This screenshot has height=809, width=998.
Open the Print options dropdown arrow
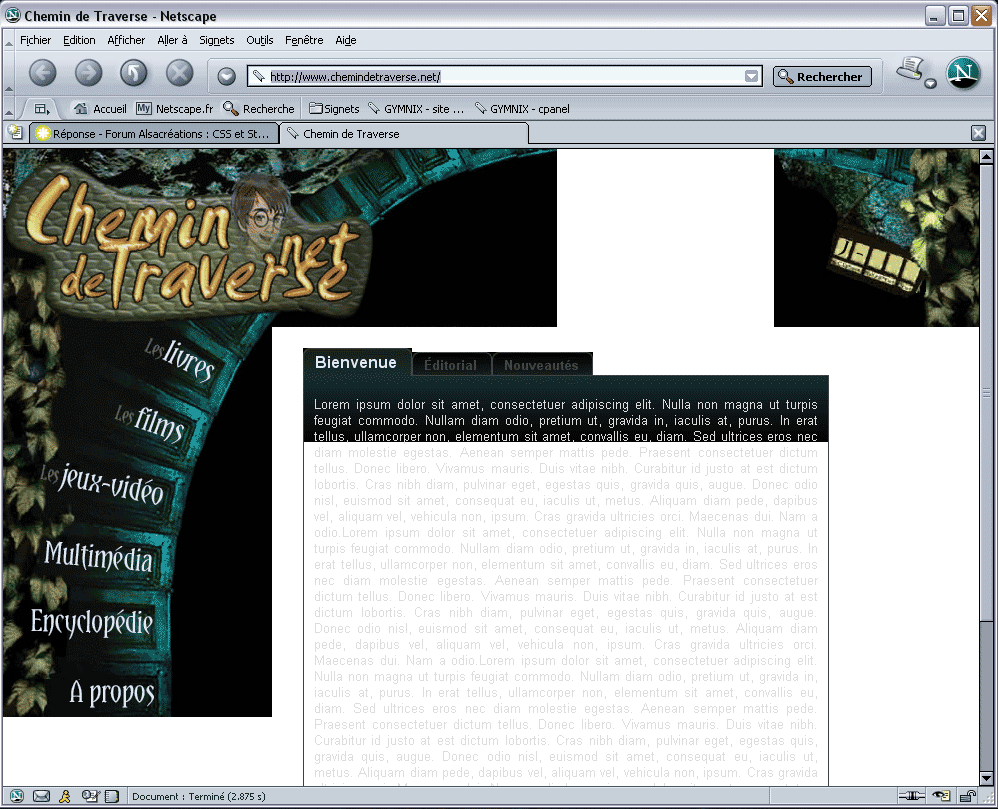point(931,83)
